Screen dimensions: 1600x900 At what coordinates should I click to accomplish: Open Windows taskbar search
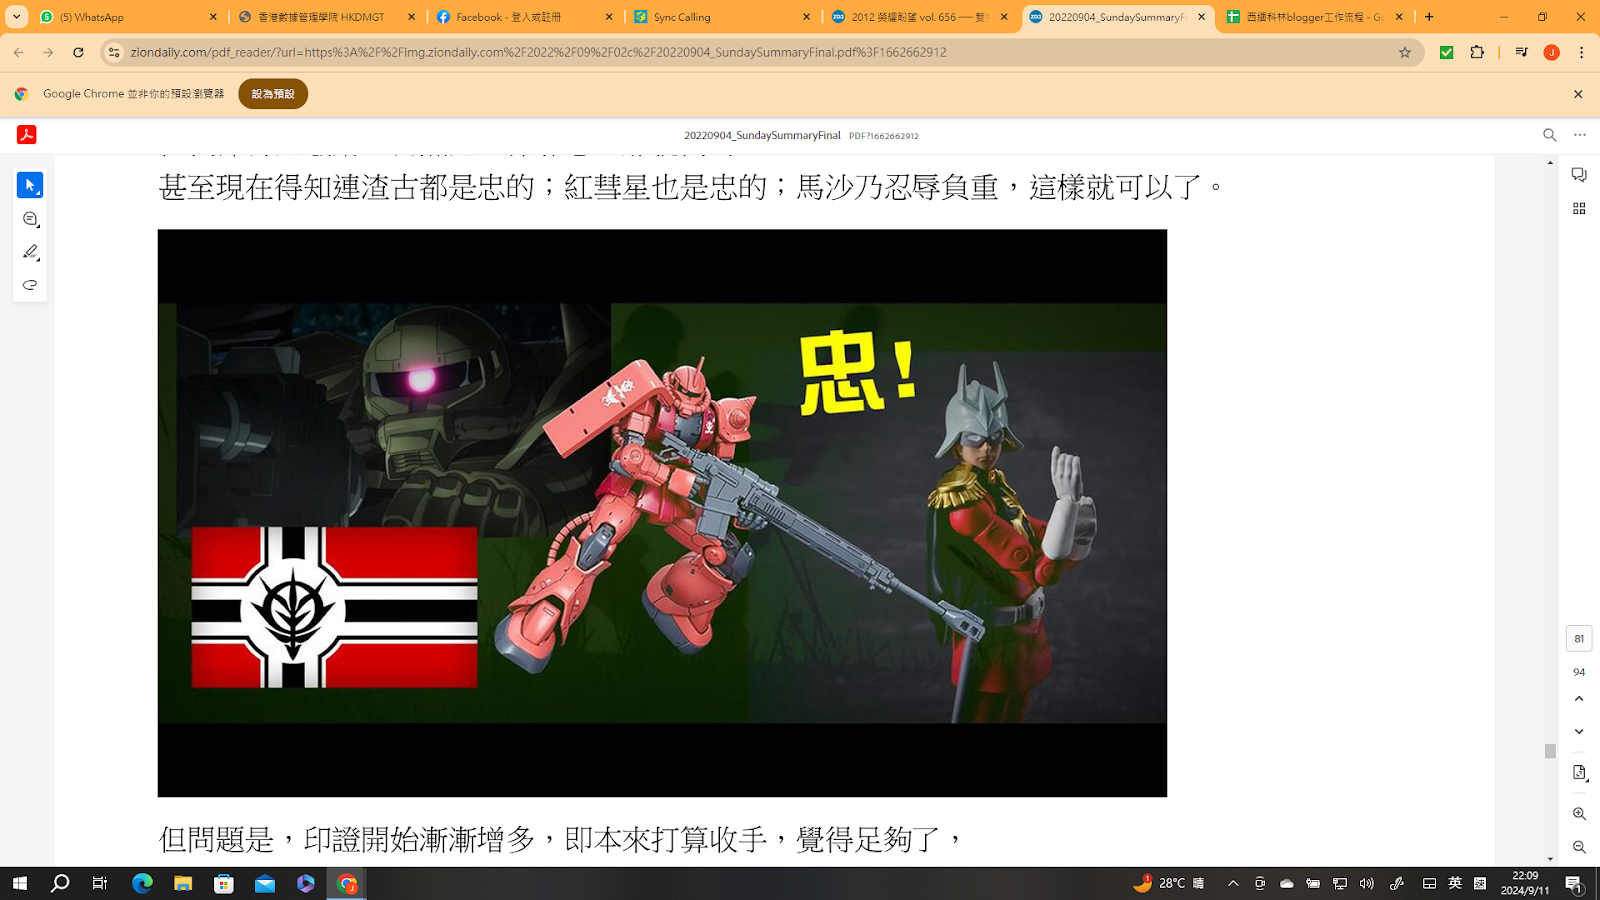coord(60,883)
